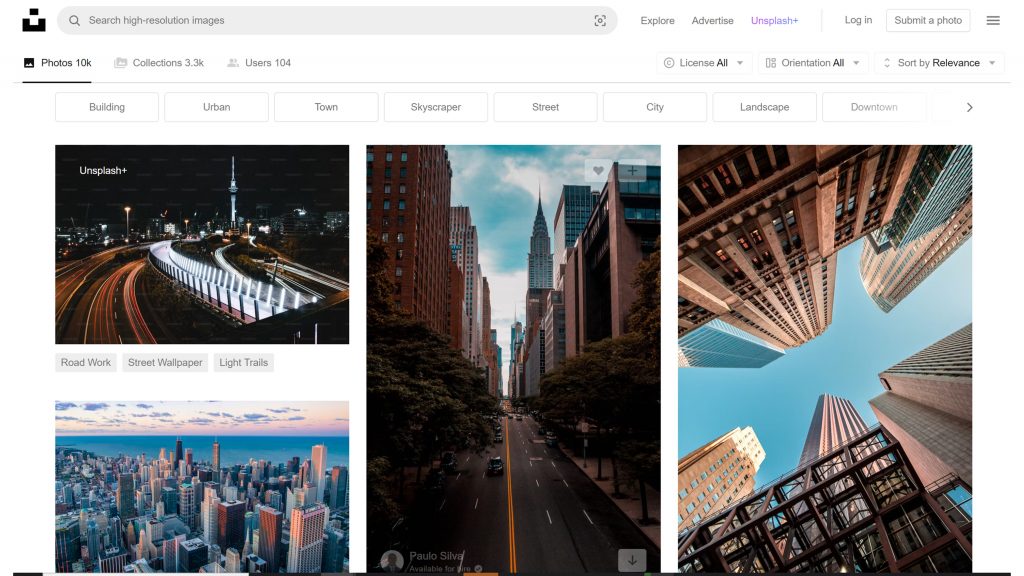
Task: Open the Log in link
Action: point(858,20)
